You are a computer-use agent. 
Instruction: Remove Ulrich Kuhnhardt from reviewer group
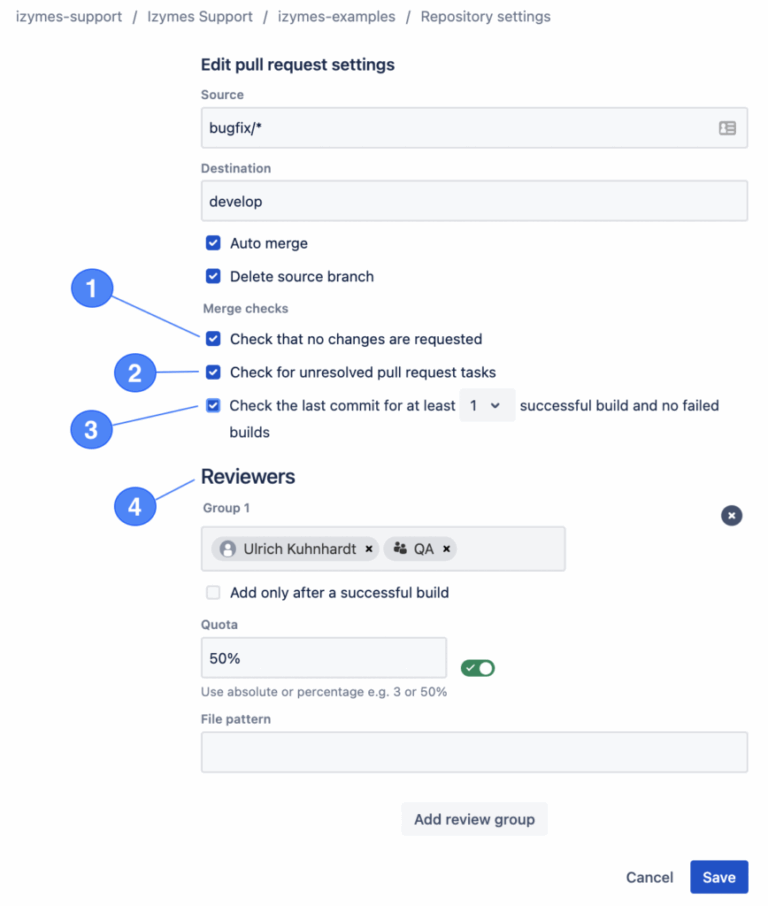[x=369, y=549]
